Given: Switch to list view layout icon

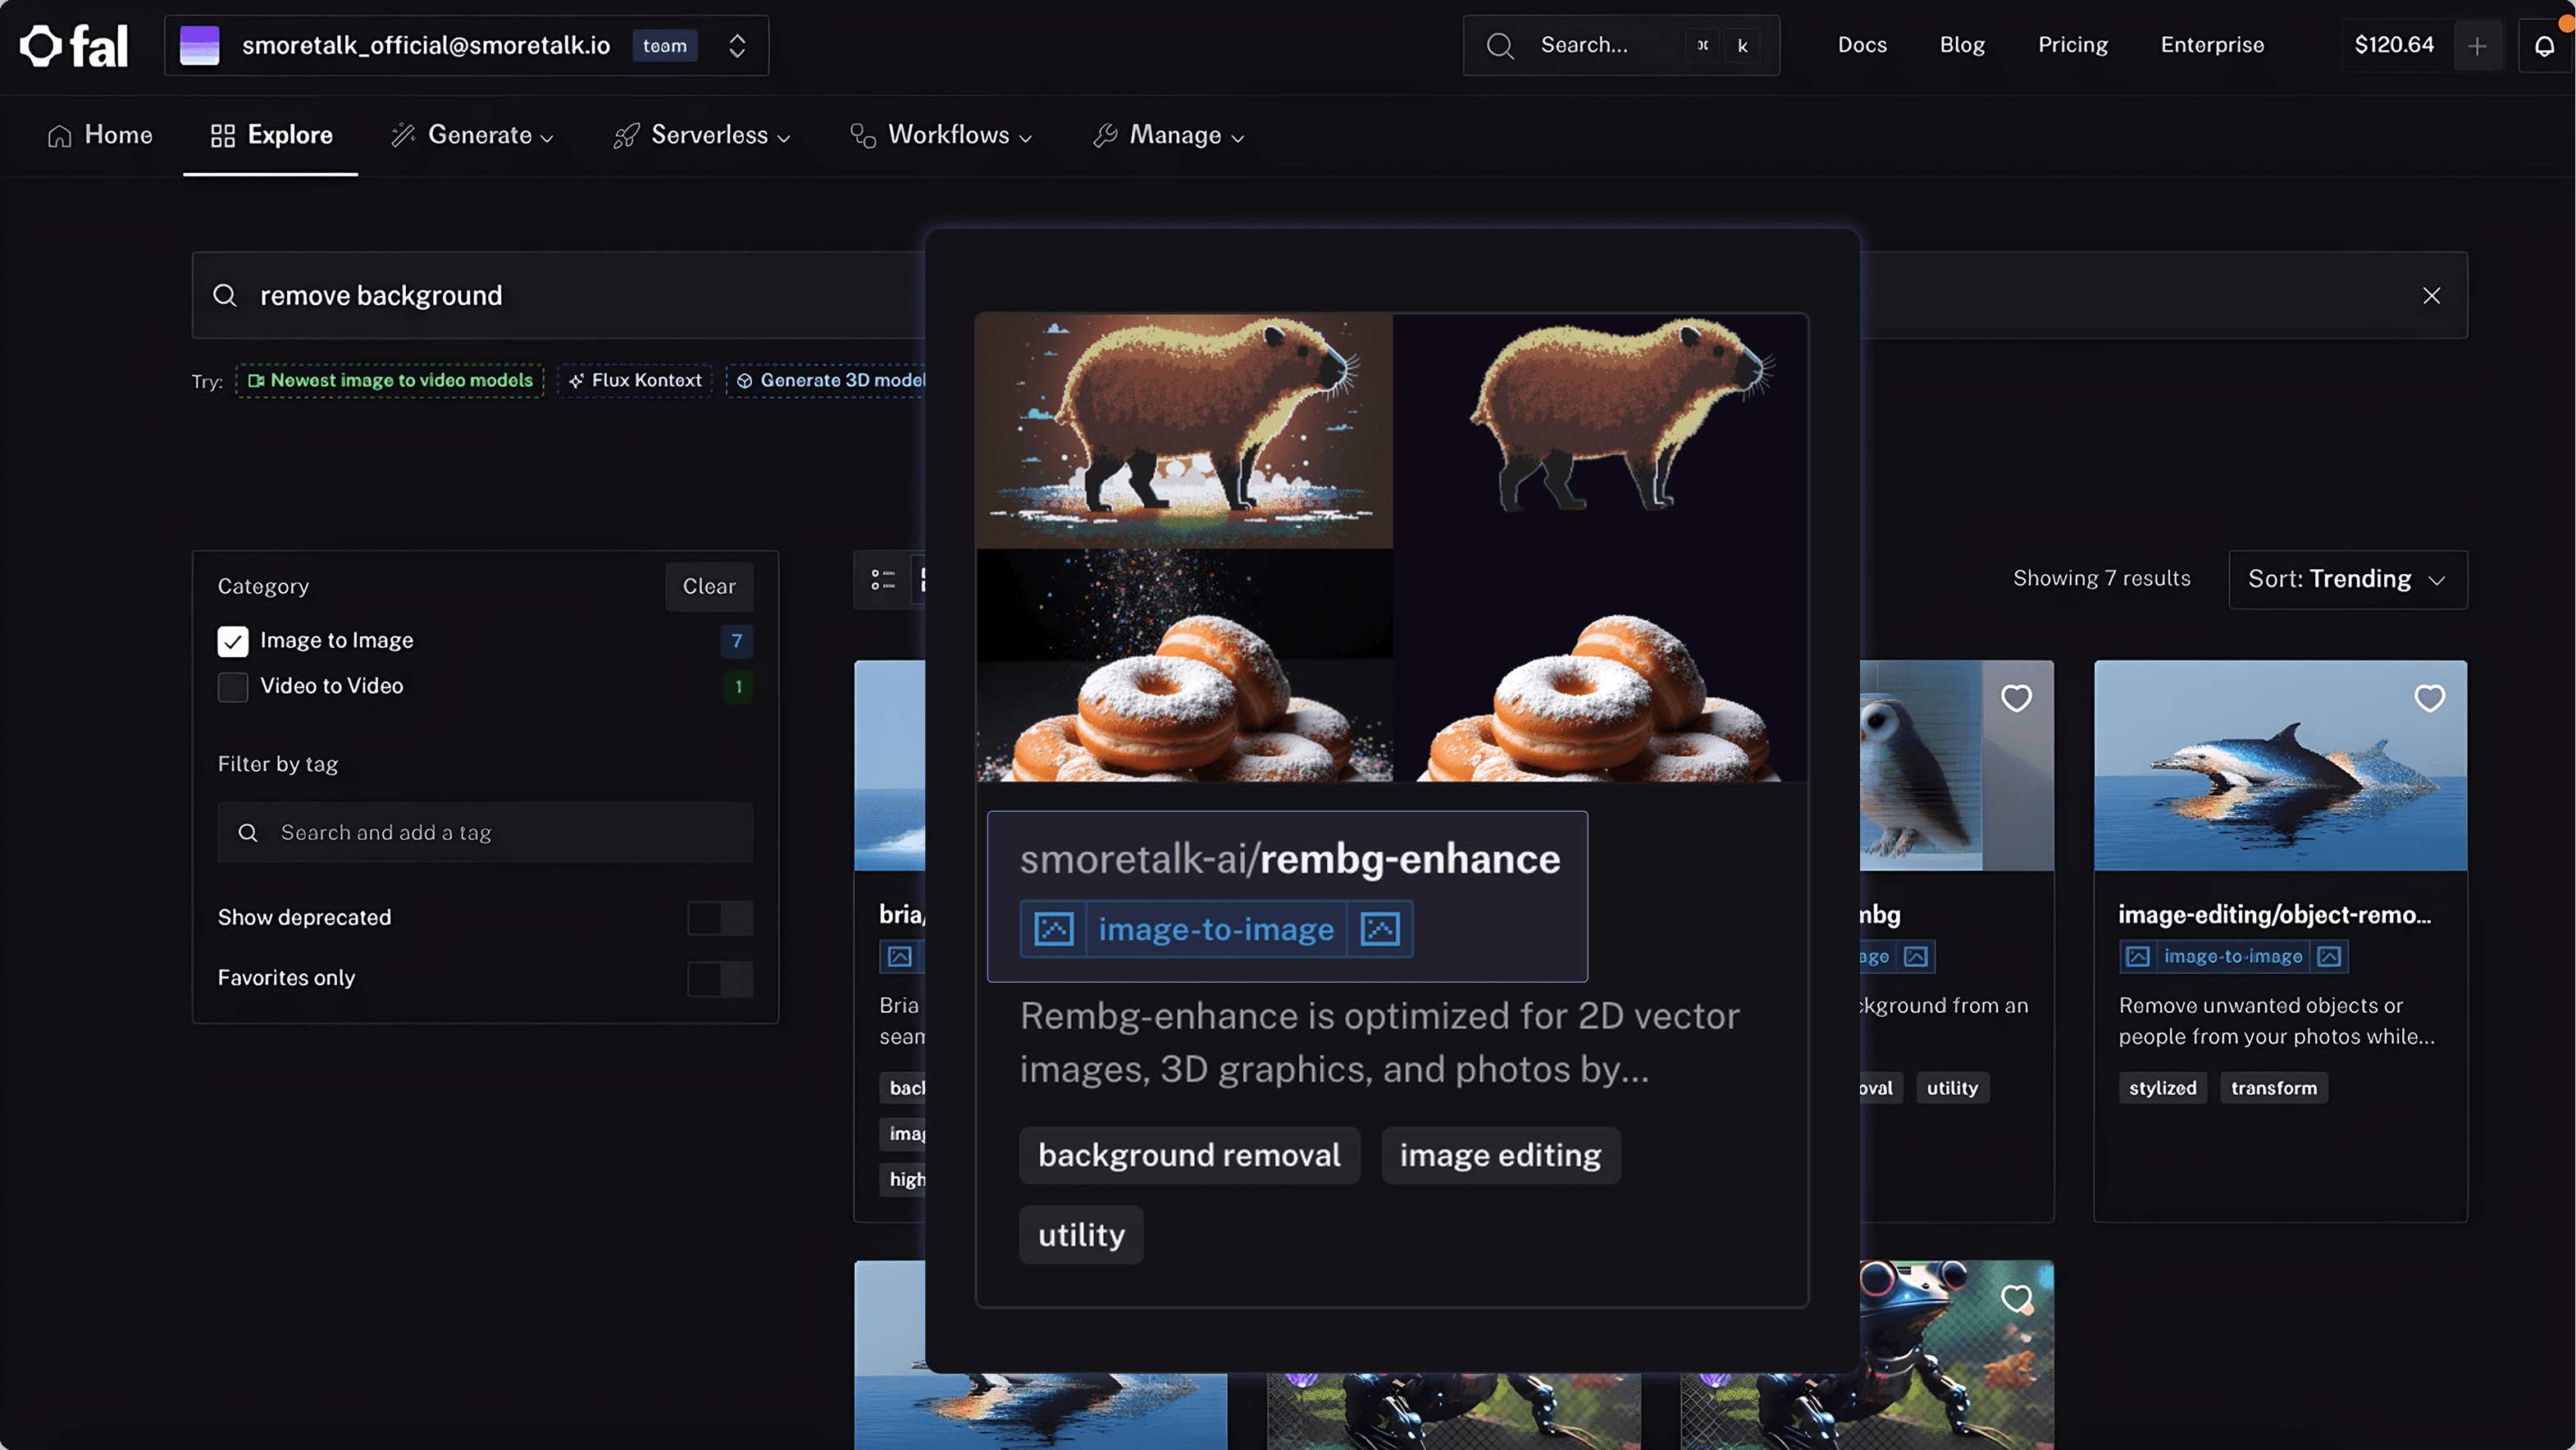Looking at the screenshot, I should [882, 580].
